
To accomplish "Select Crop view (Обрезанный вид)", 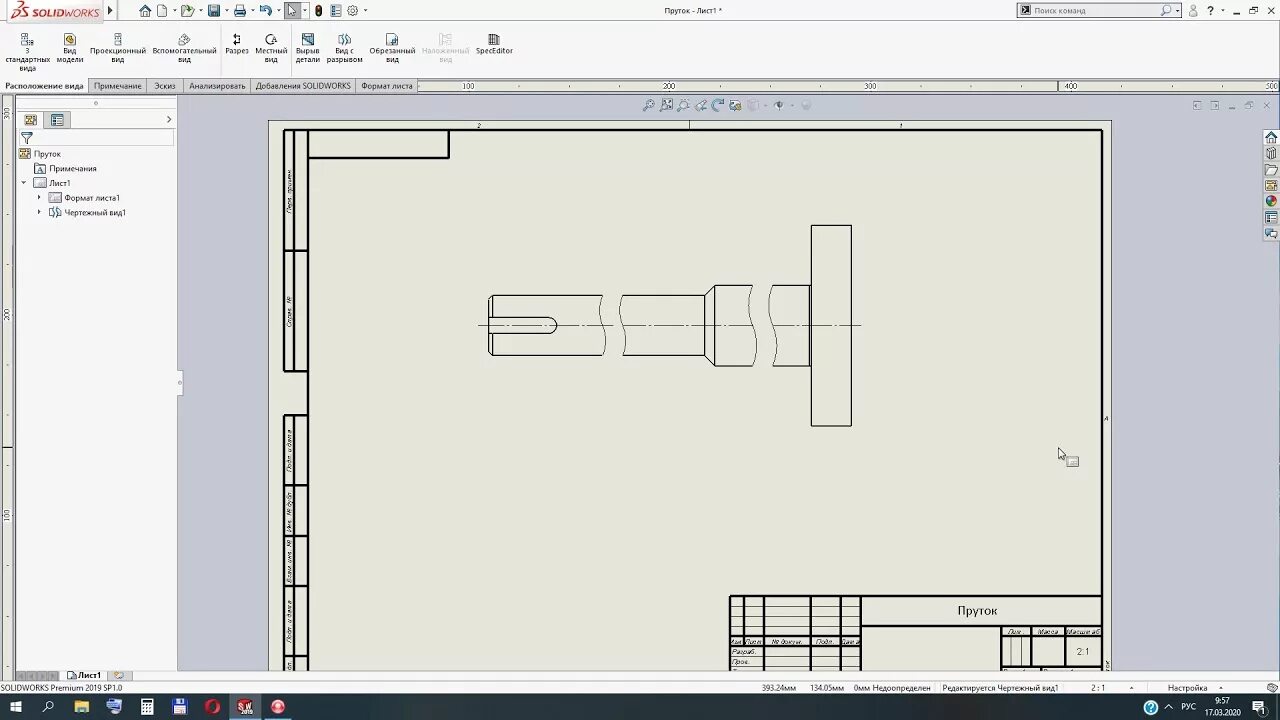I will [x=392, y=48].
